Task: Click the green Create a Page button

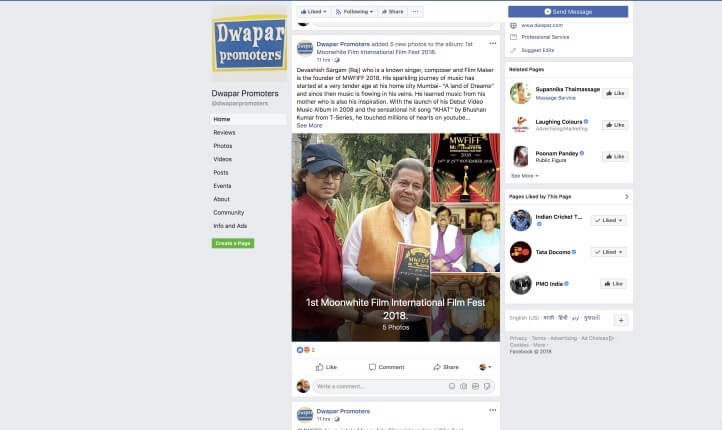Action: point(233,243)
